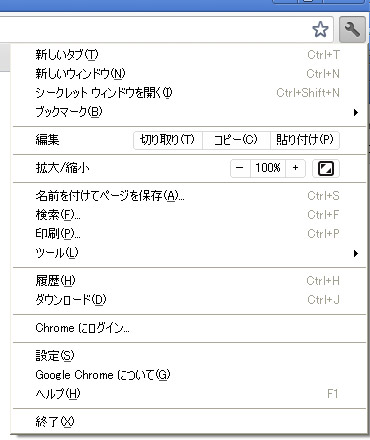The image size is (370, 440).
Task: Decrease zoom with the minus button
Action: coord(240,168)
